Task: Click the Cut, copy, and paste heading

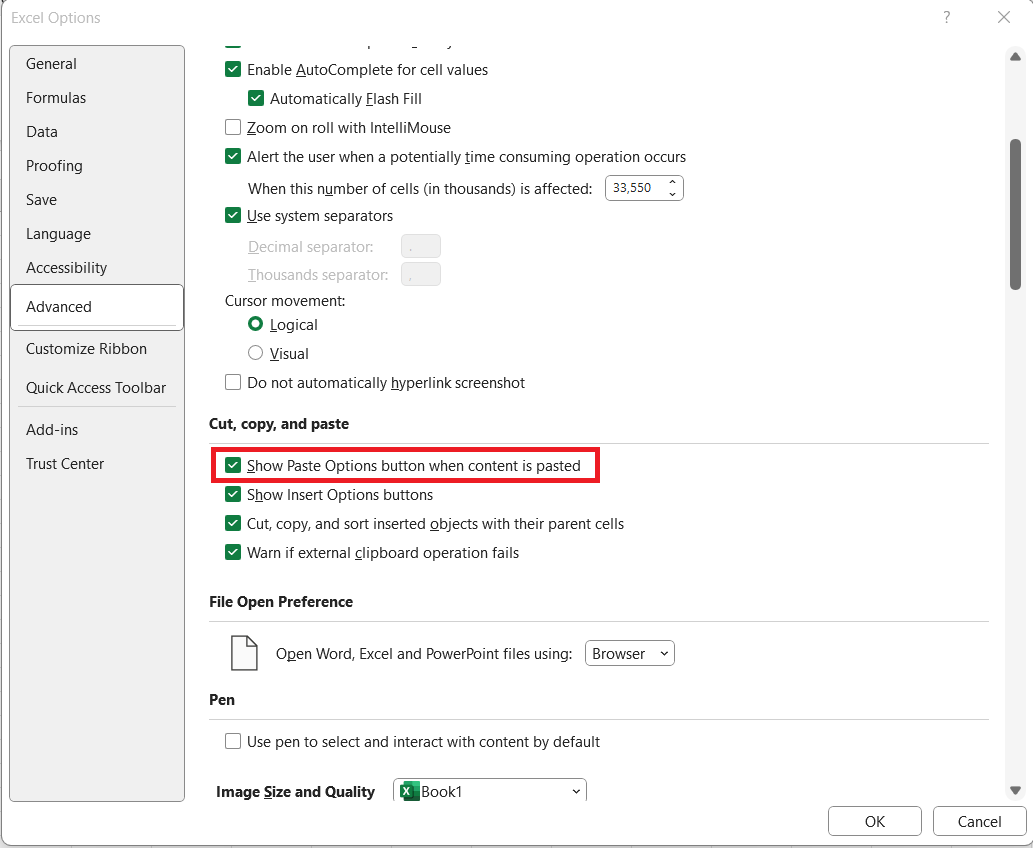Action: pyautogui.click(x=279, y=424)
